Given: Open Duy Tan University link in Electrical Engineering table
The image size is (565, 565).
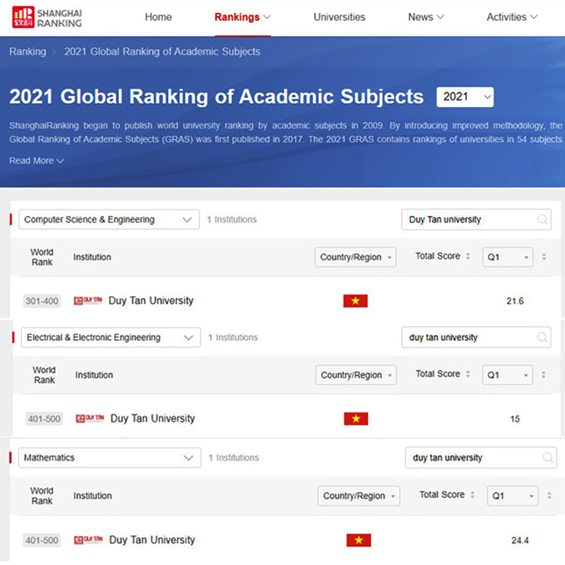Looking at the screenshot, I should [152, 418].
